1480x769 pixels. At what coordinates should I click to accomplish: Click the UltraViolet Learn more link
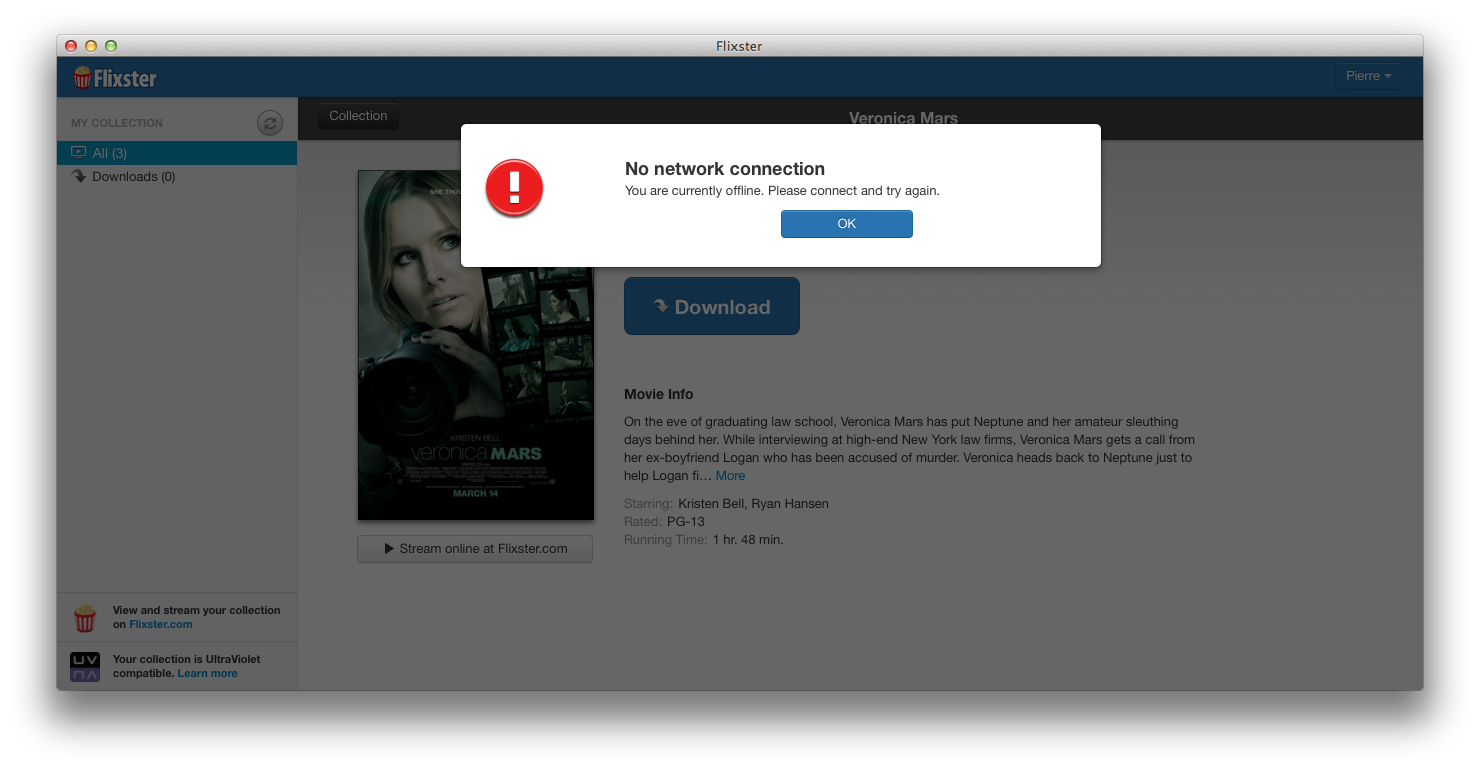208,674
